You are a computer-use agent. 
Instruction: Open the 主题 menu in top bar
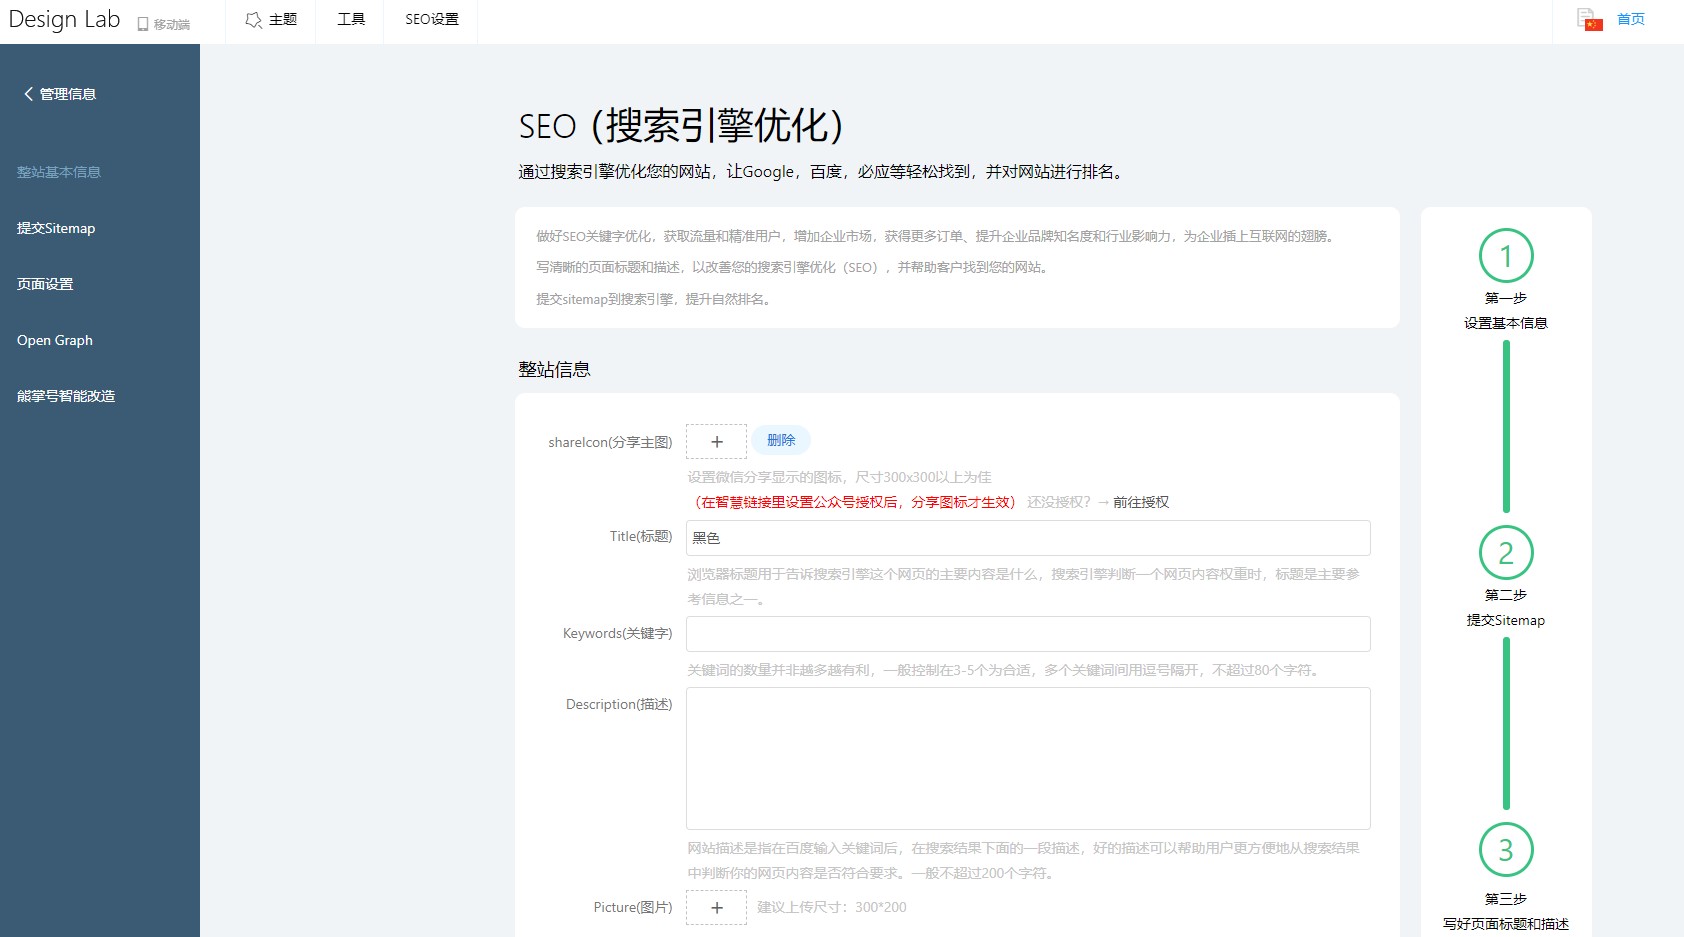point(271,20)
